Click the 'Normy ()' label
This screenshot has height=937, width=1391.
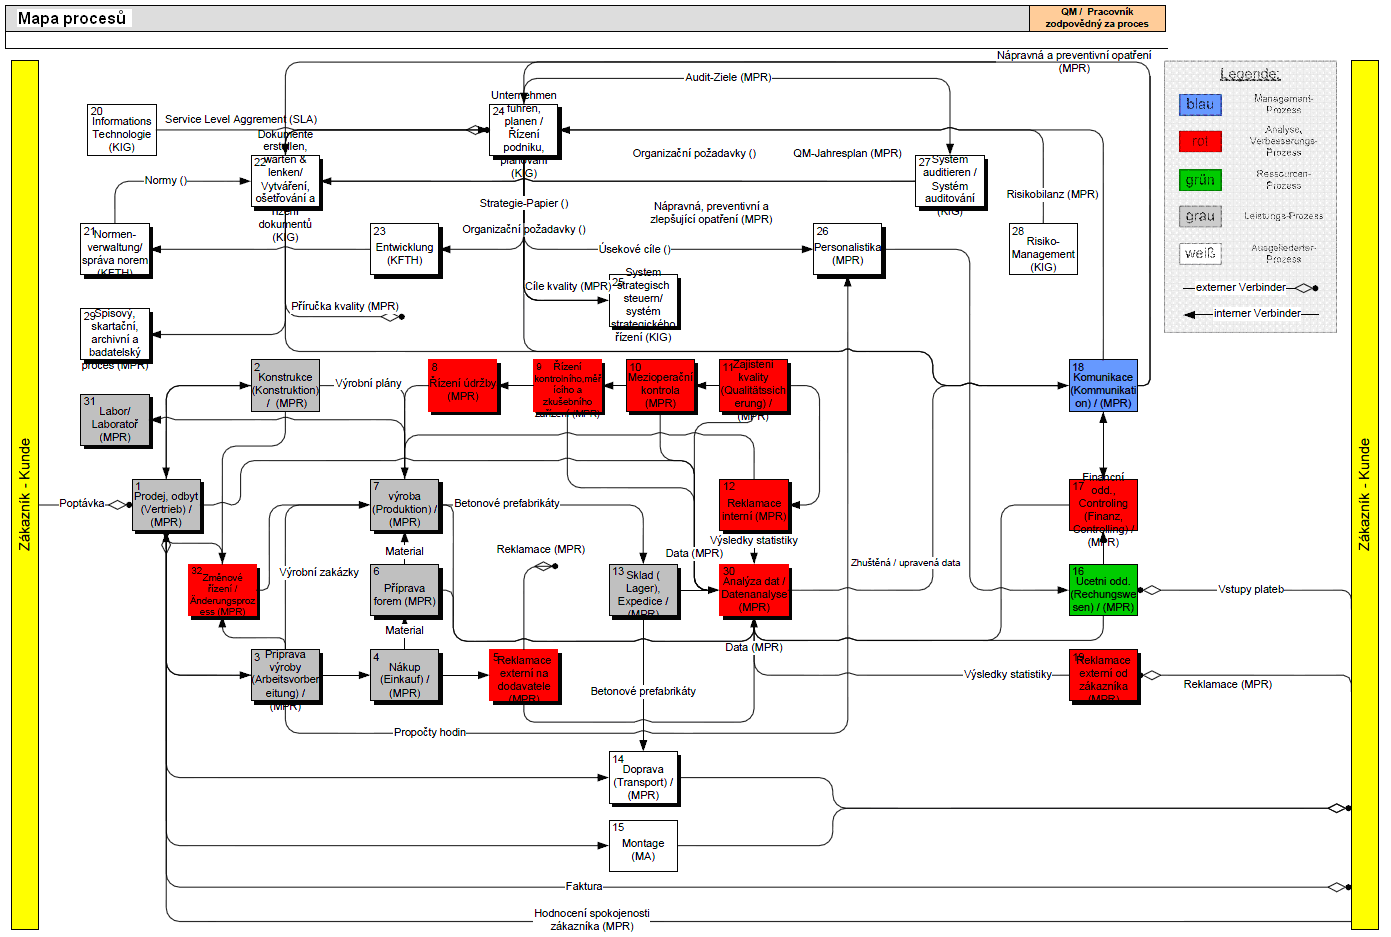[x=166, y=180]
